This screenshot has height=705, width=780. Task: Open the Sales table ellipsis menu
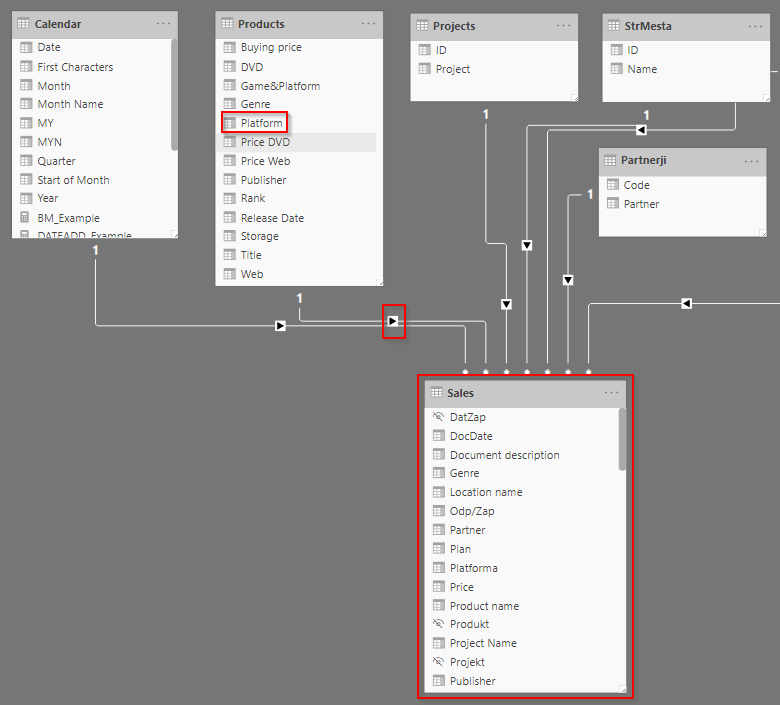pyautogui.click(x=612, y=393)
